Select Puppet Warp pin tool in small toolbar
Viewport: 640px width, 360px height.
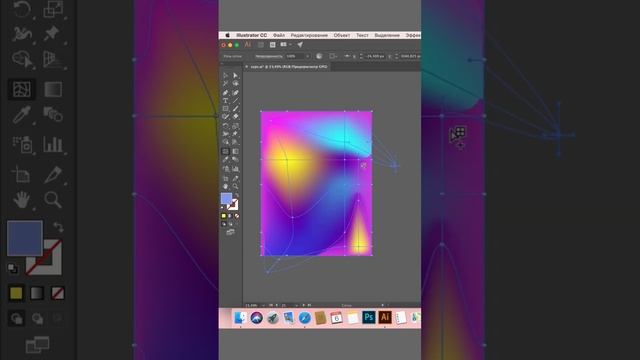coord(236,133)
